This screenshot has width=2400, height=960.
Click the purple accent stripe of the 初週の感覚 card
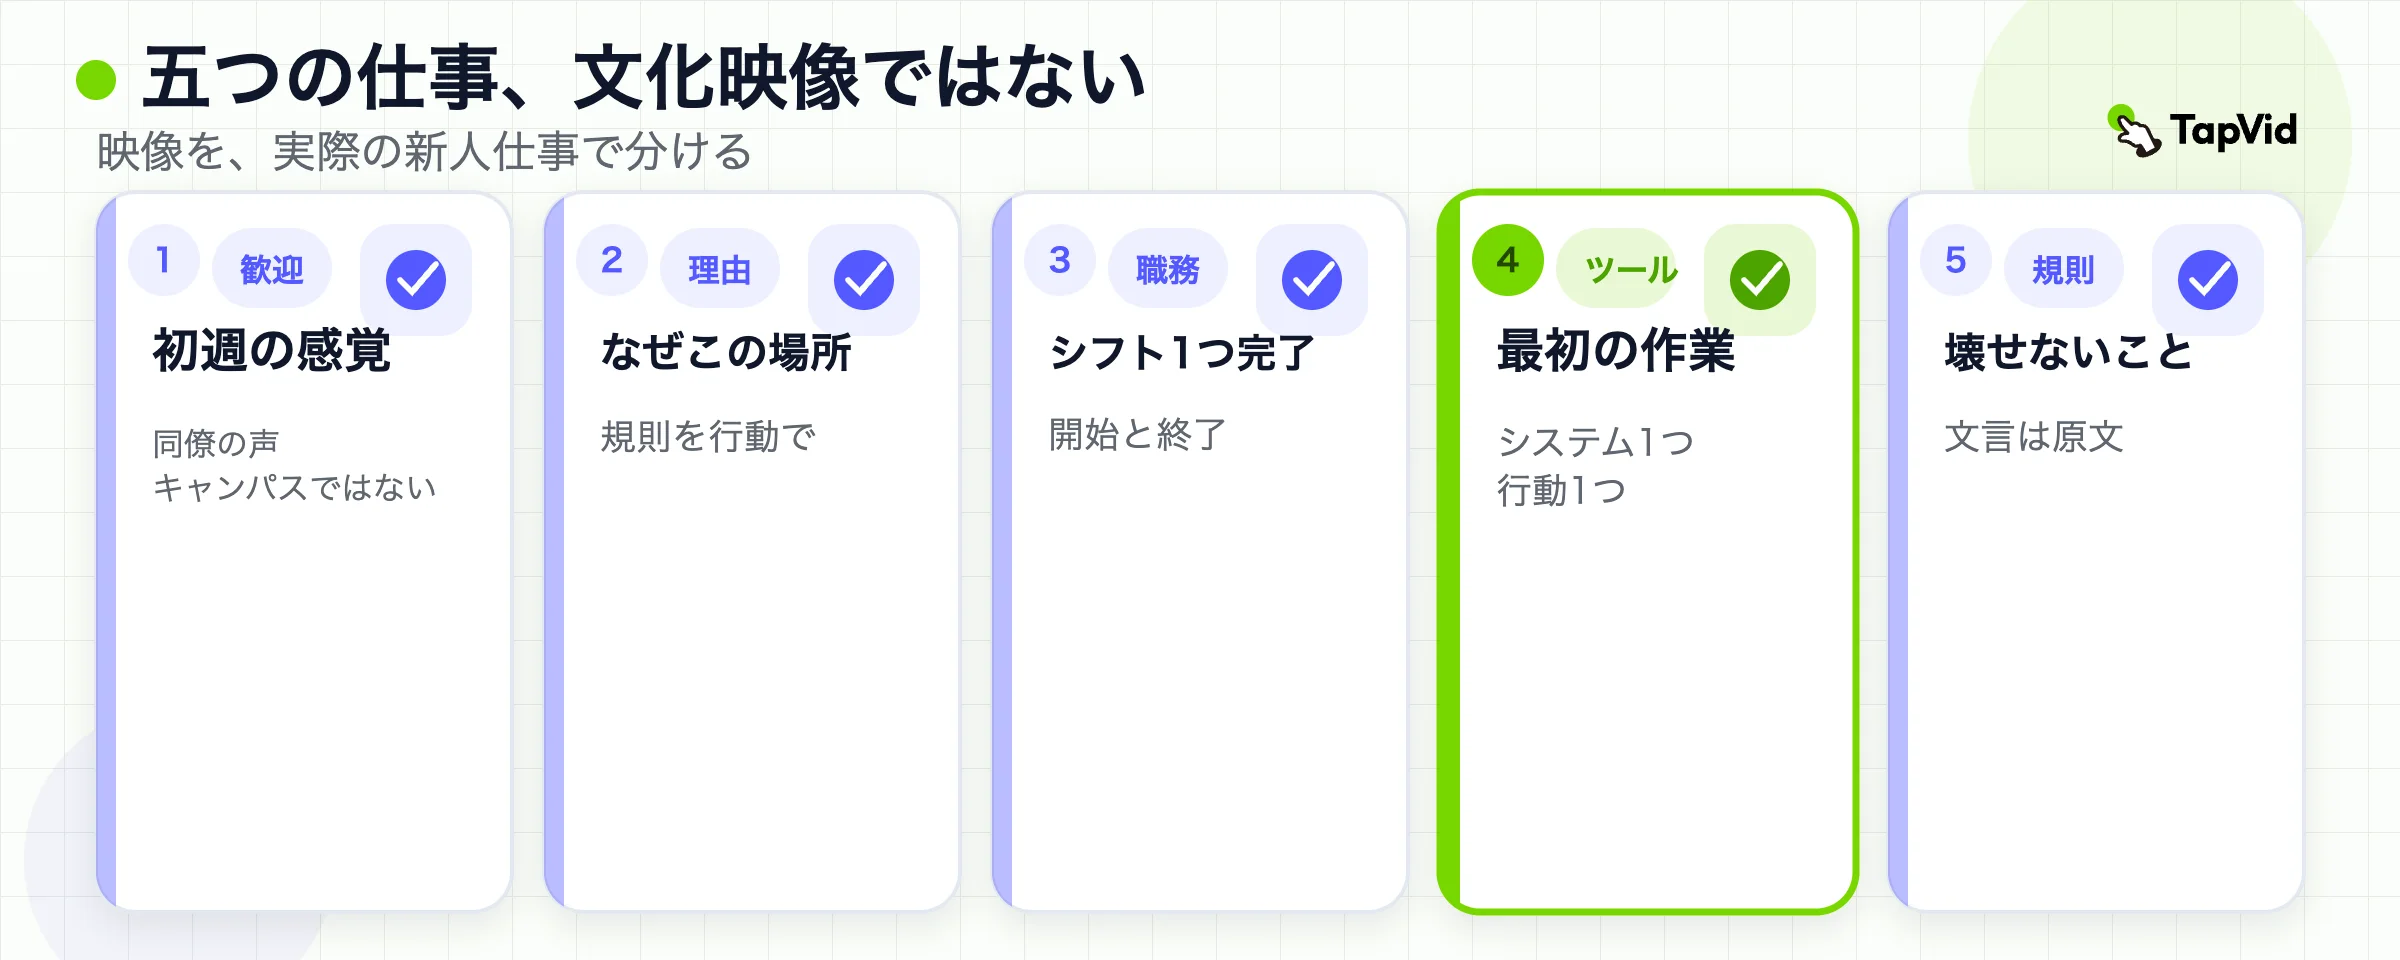(106, 551)
